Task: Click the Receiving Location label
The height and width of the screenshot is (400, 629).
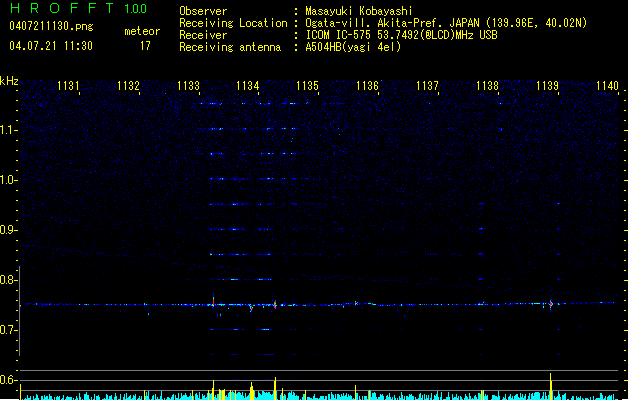Action: tap(233, 23)
